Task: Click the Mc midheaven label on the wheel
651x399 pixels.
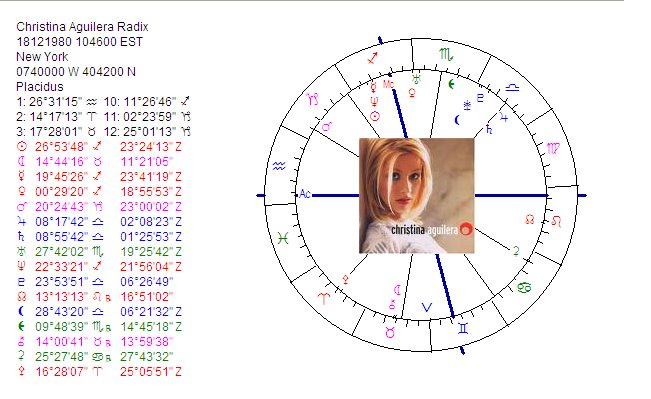Action: click(388, 85)
